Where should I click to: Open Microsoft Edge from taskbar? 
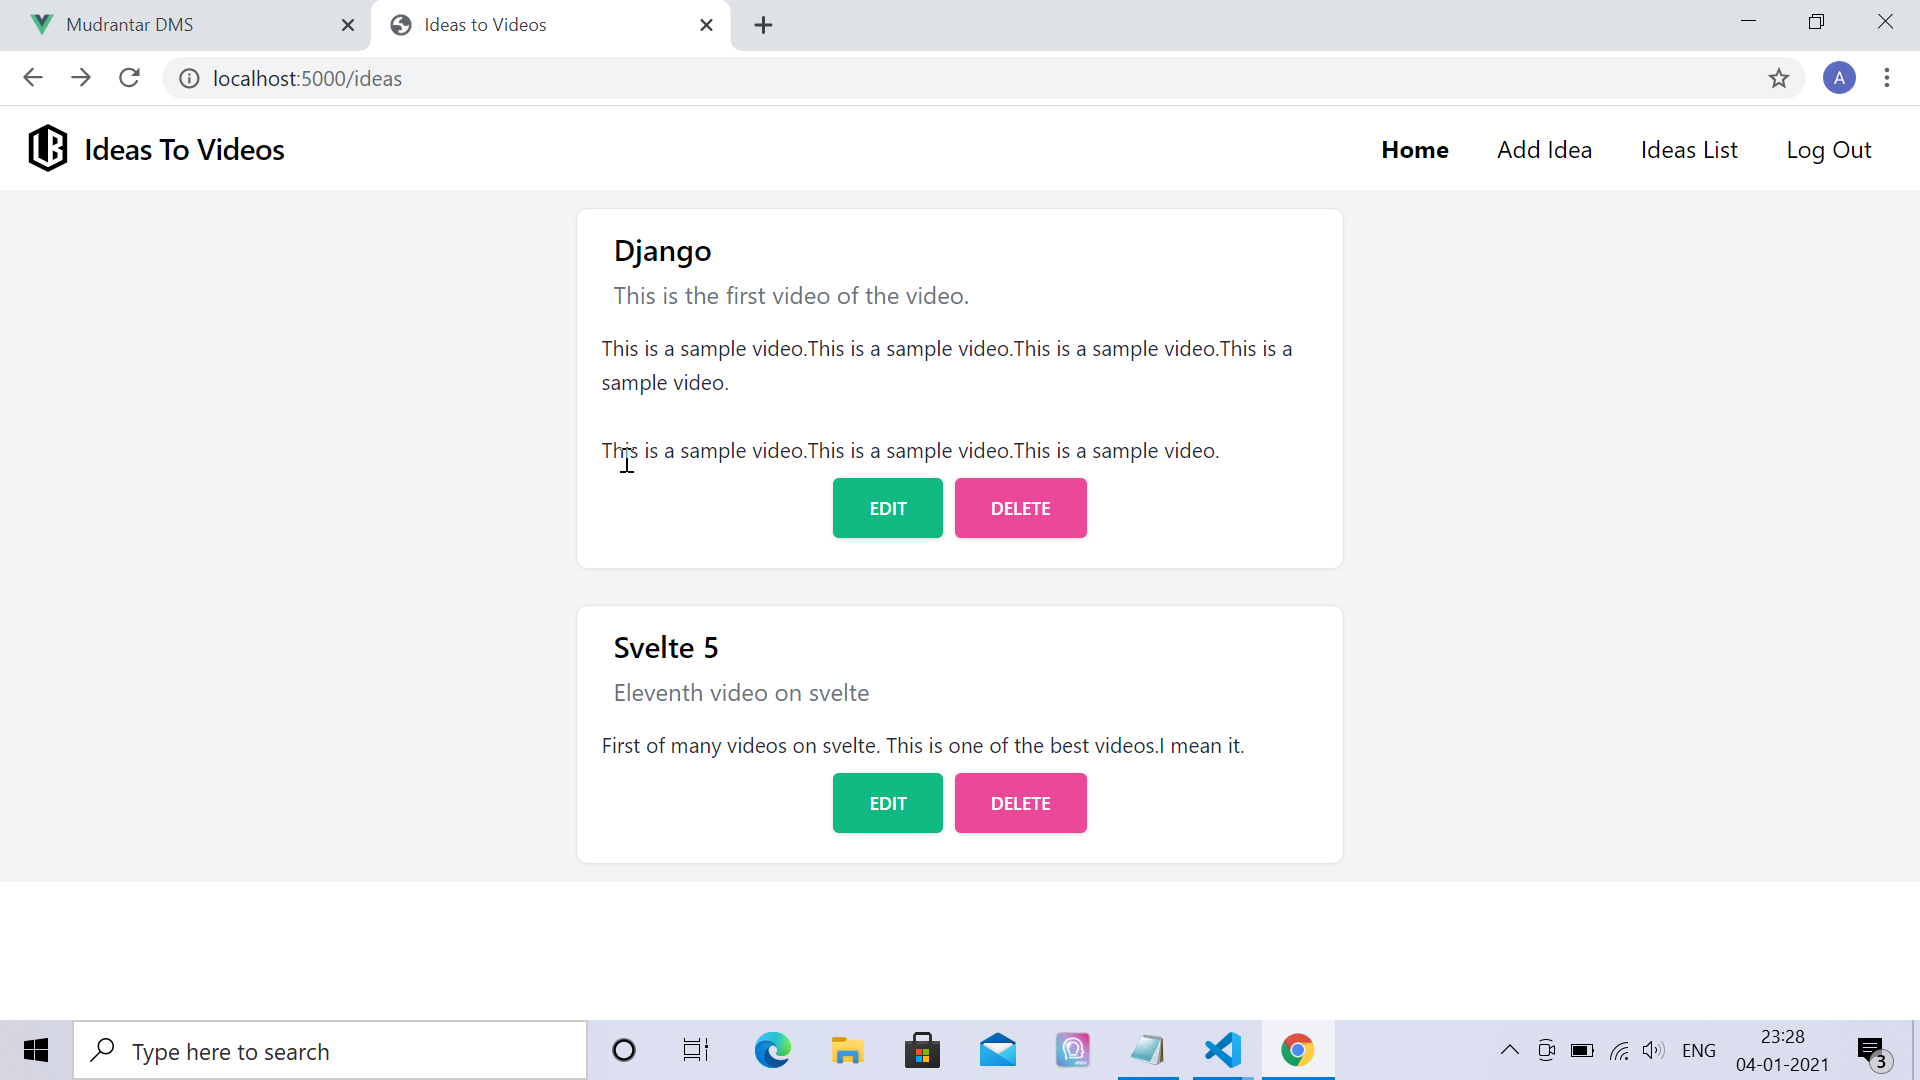pyautogui.click(x=772, y=1050)
